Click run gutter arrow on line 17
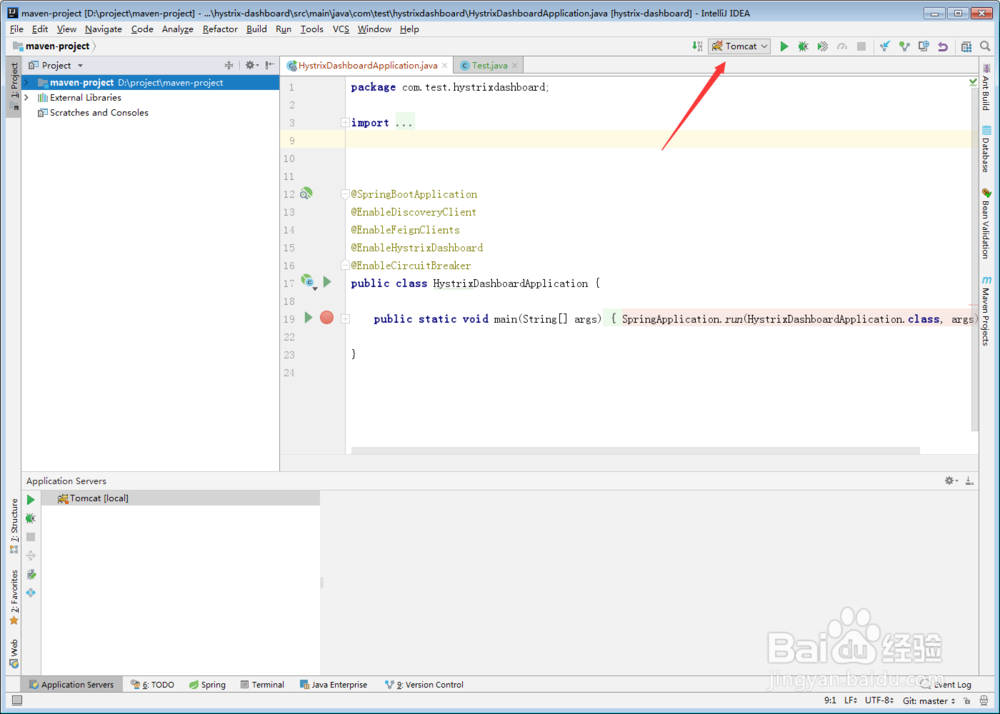Image resolution: width=1000 pixels, height=714 pixels. [327, 282]
